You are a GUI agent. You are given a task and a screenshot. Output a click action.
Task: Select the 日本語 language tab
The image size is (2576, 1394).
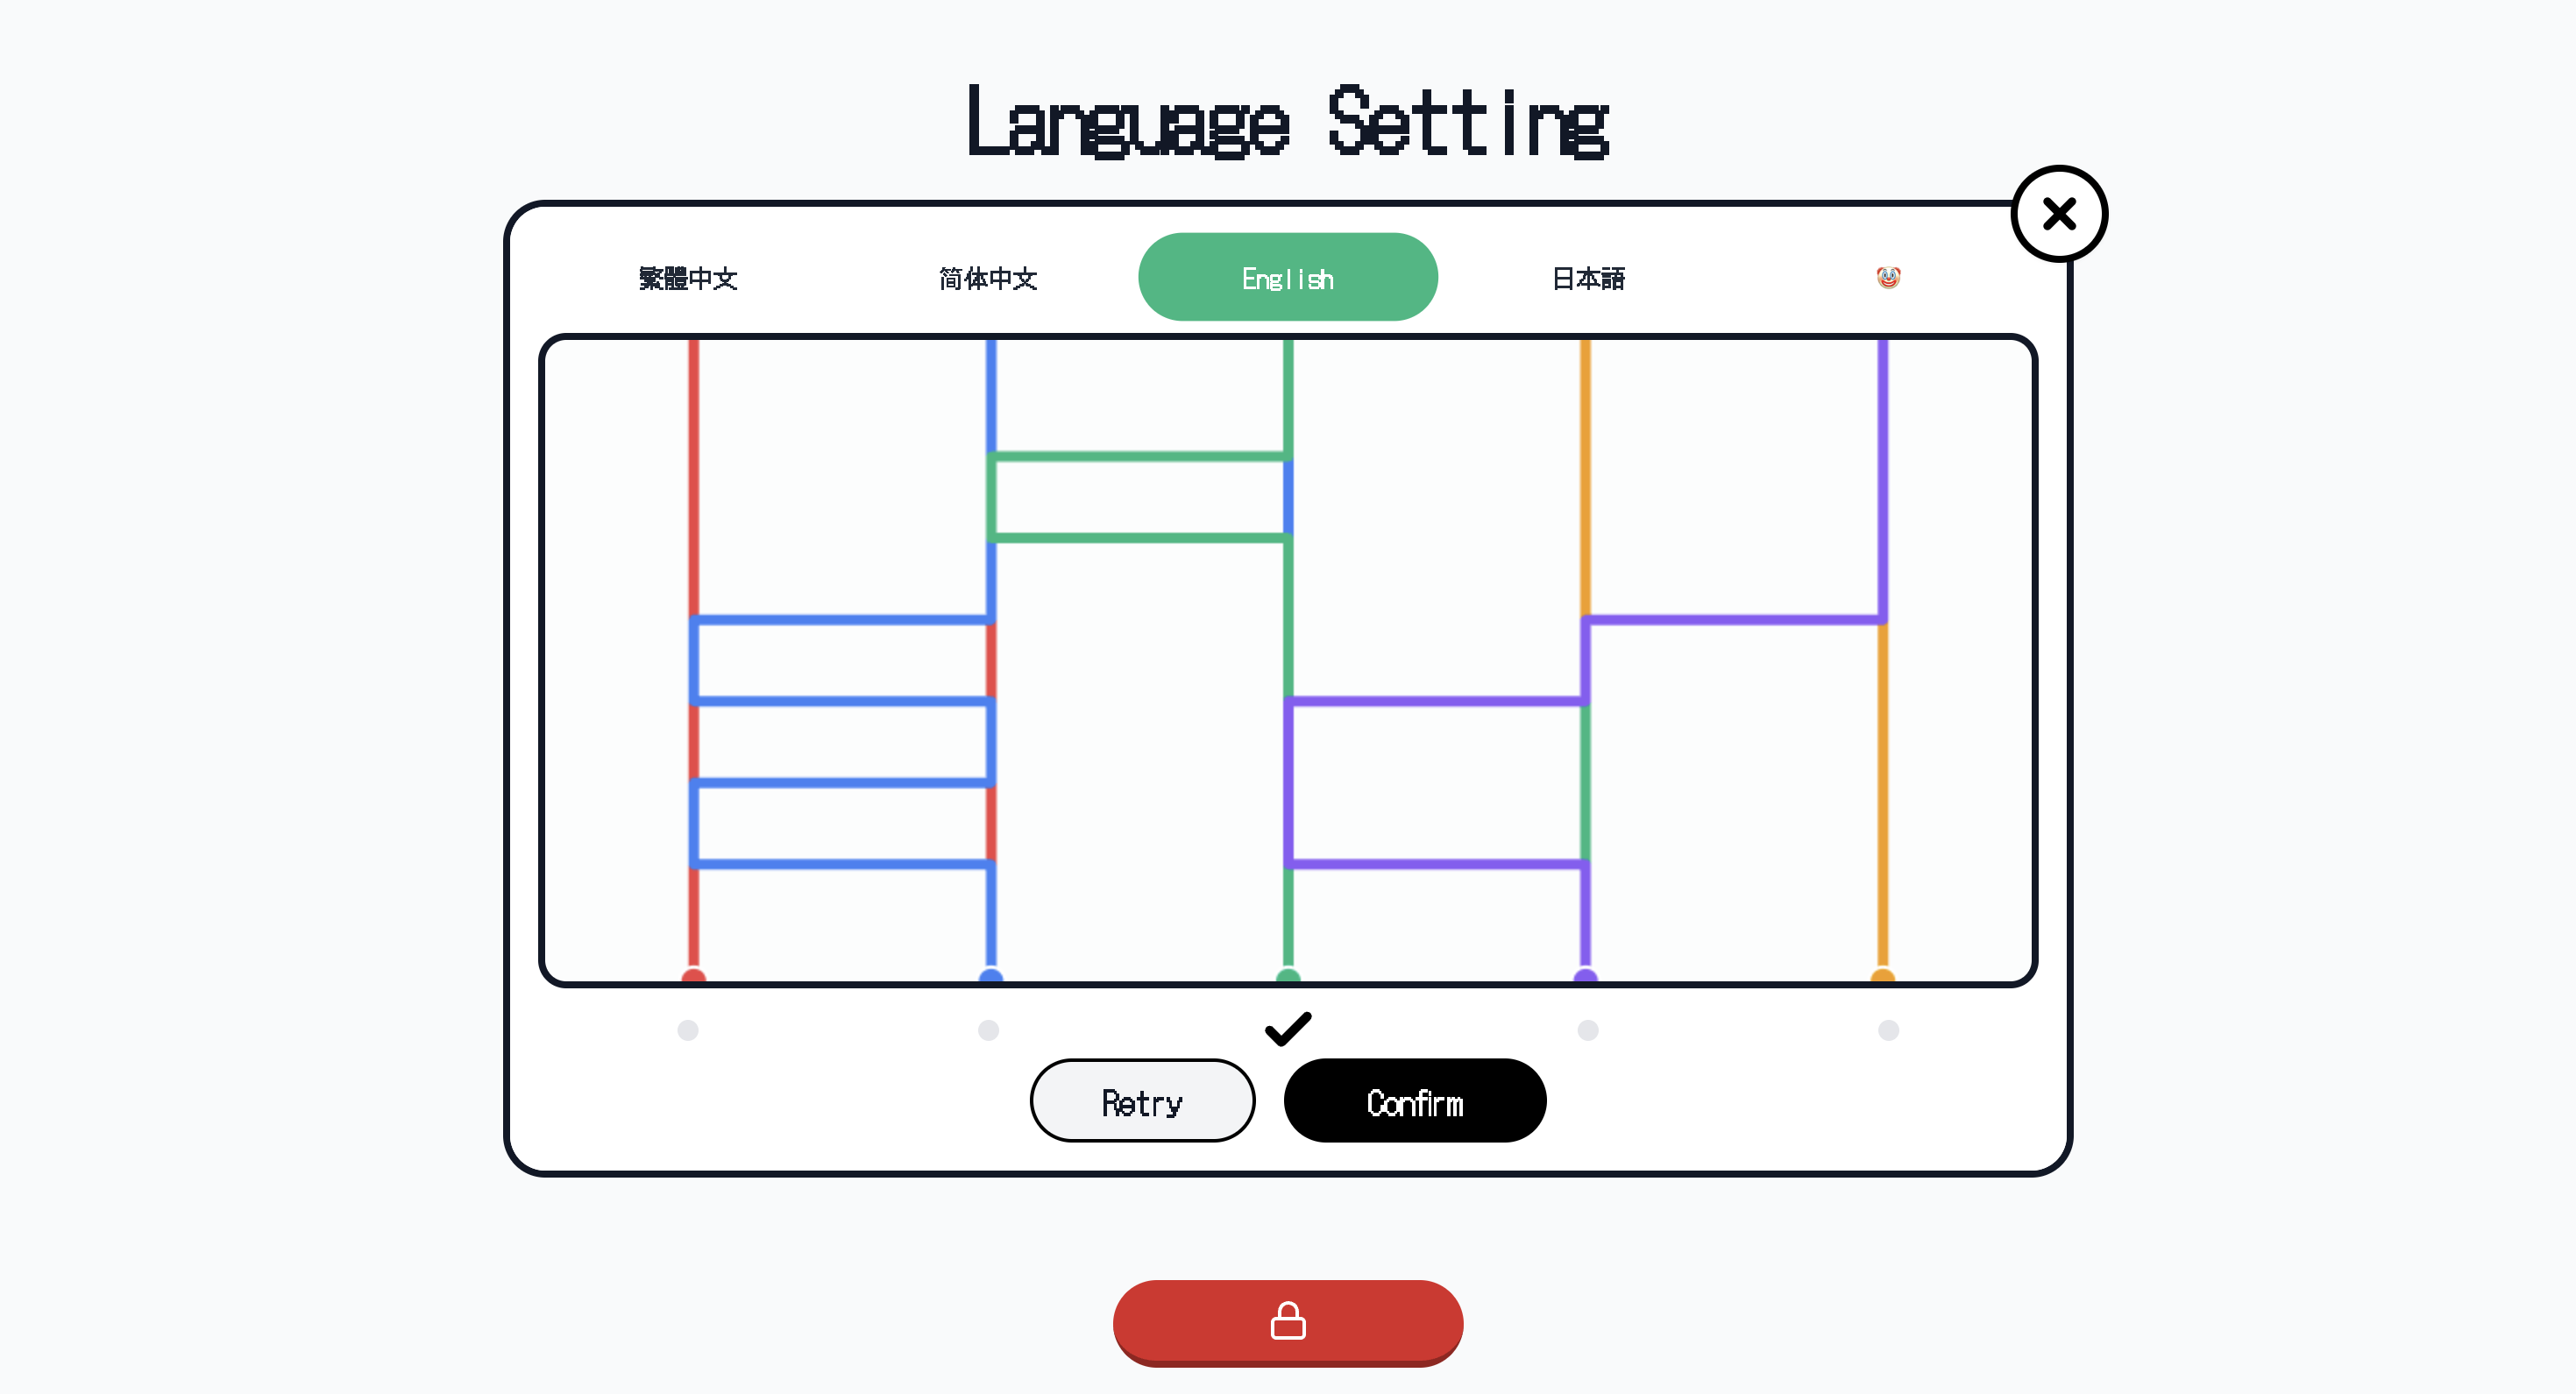[1588, 278]
